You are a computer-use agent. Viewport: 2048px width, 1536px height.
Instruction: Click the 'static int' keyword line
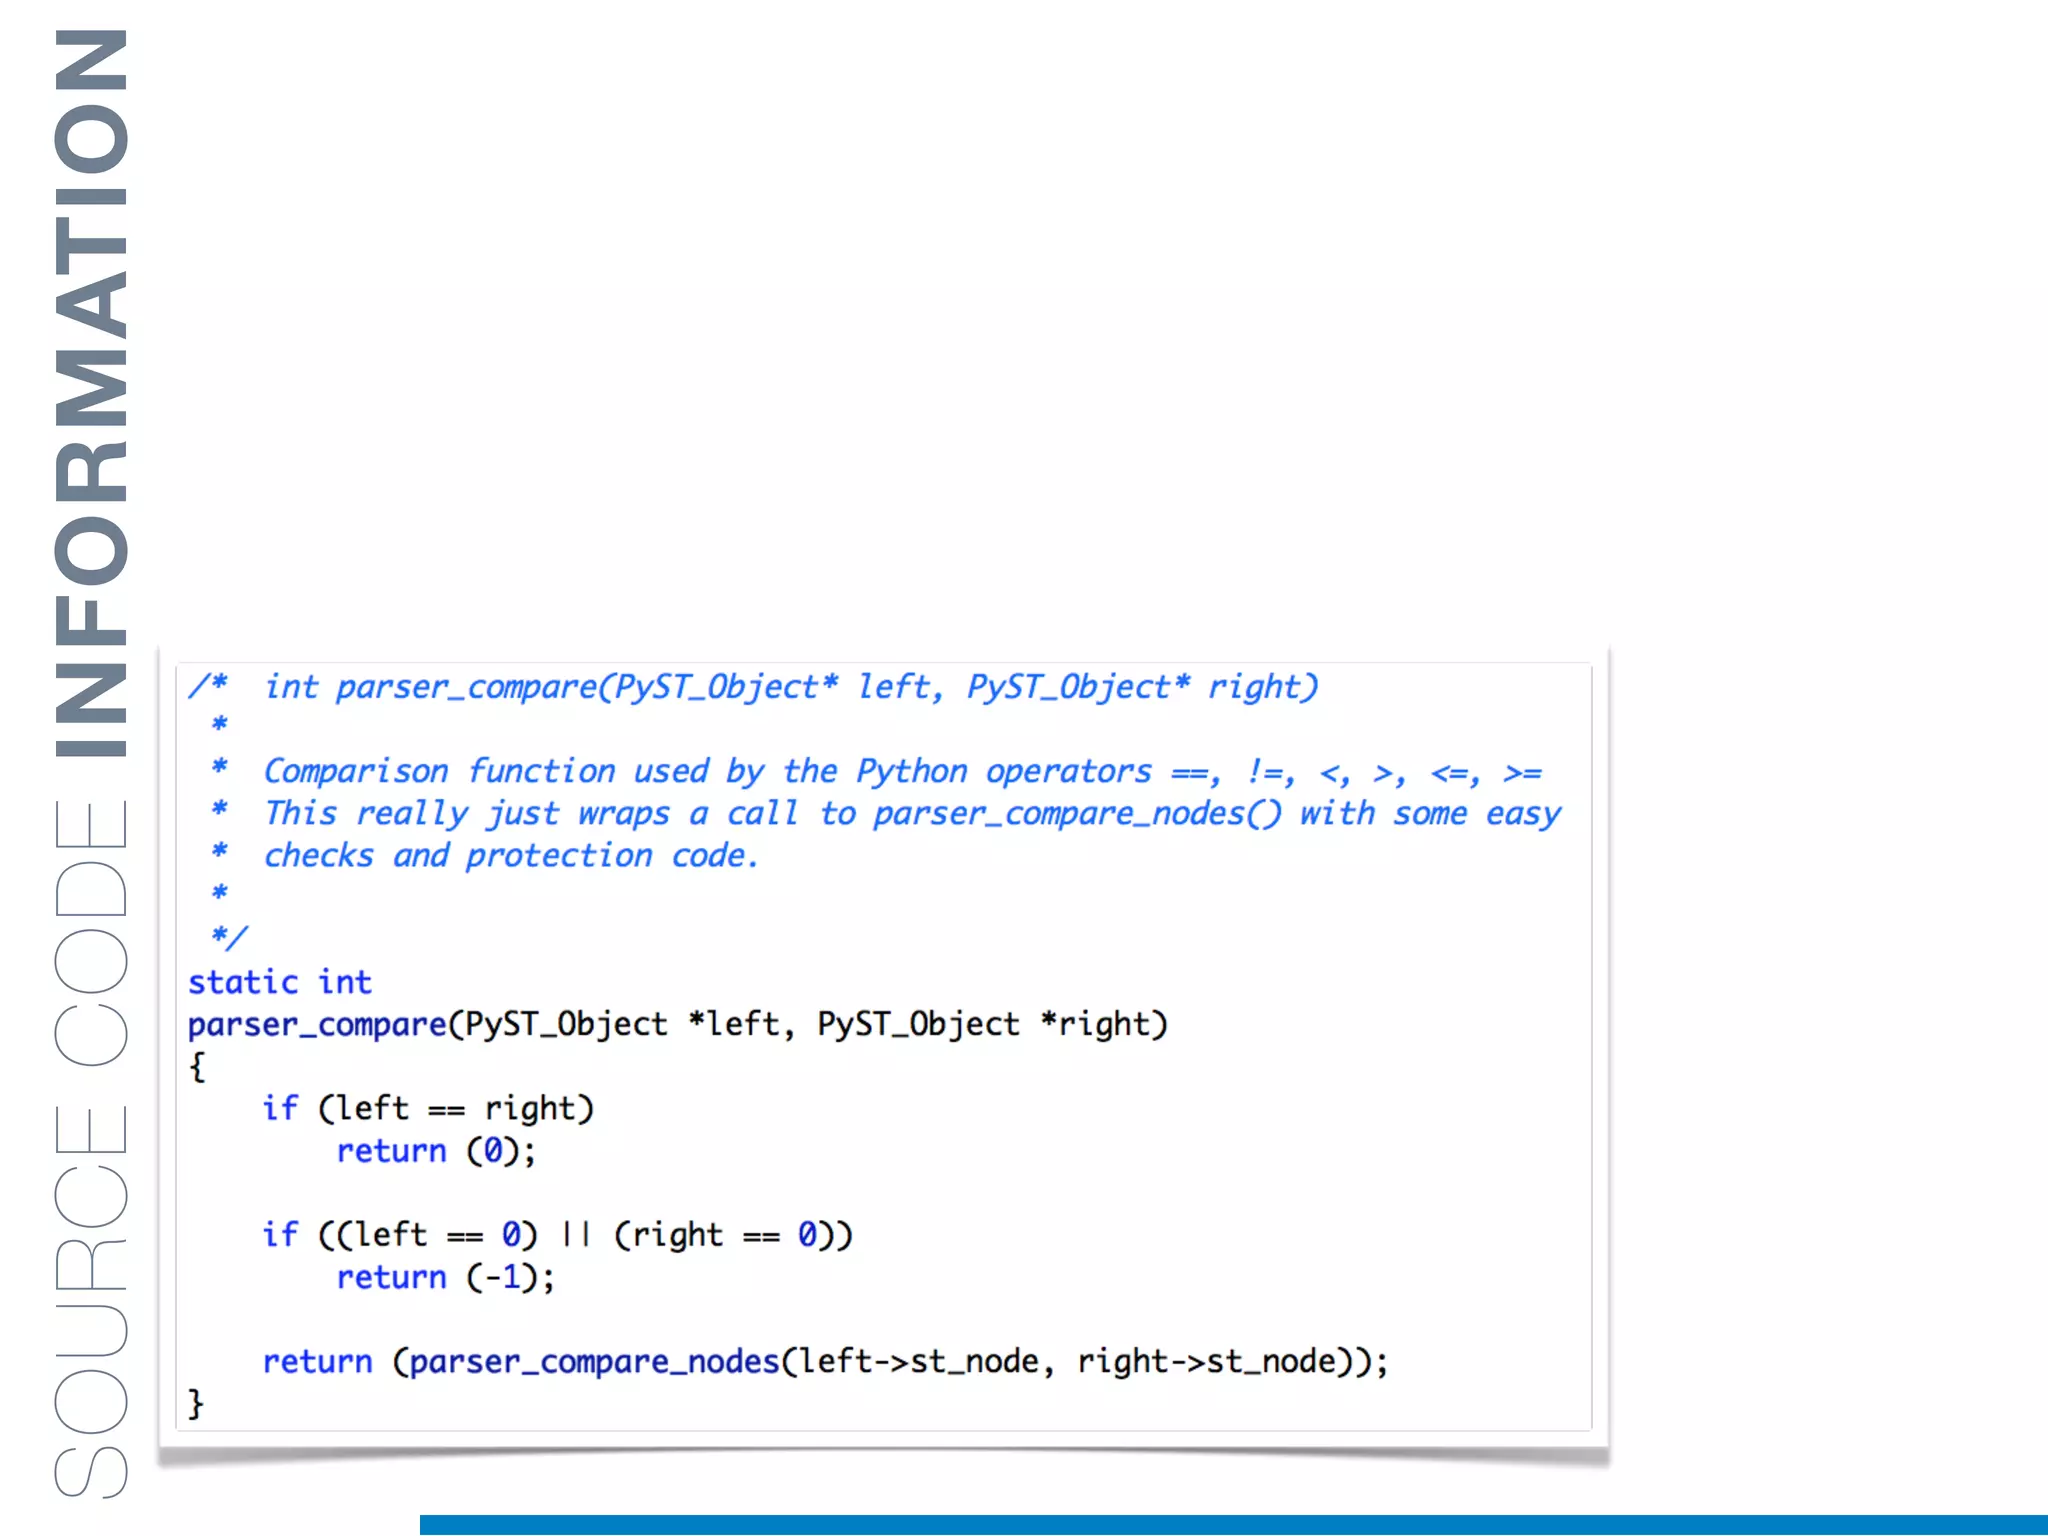(280, 982)
